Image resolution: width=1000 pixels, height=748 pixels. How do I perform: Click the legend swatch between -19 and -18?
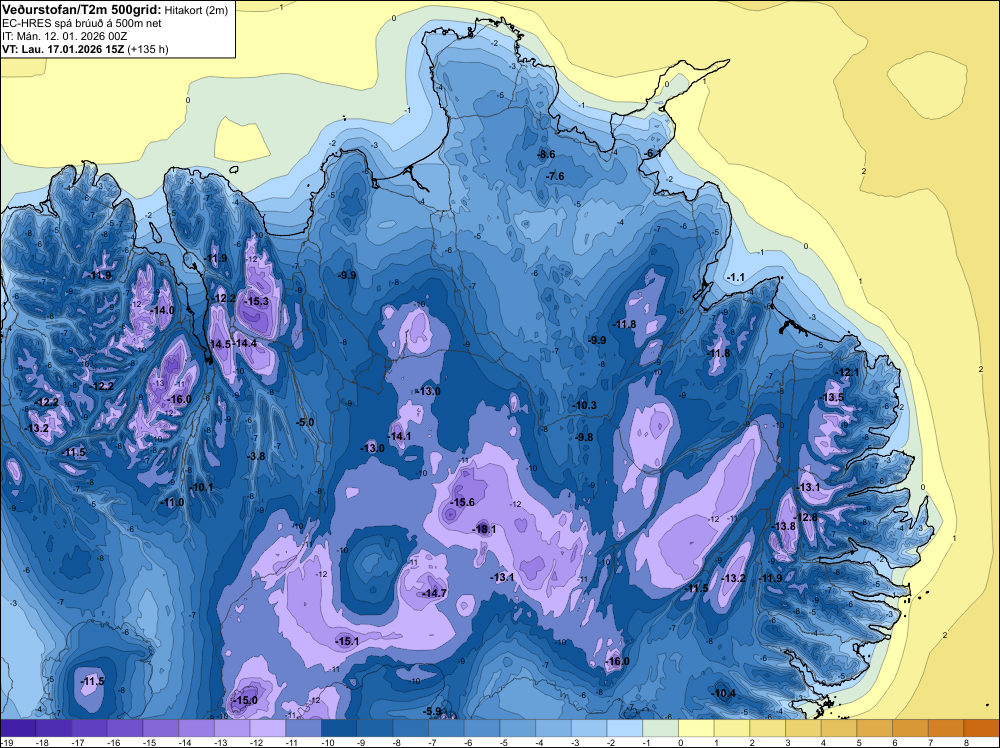(x=18, y=728)
